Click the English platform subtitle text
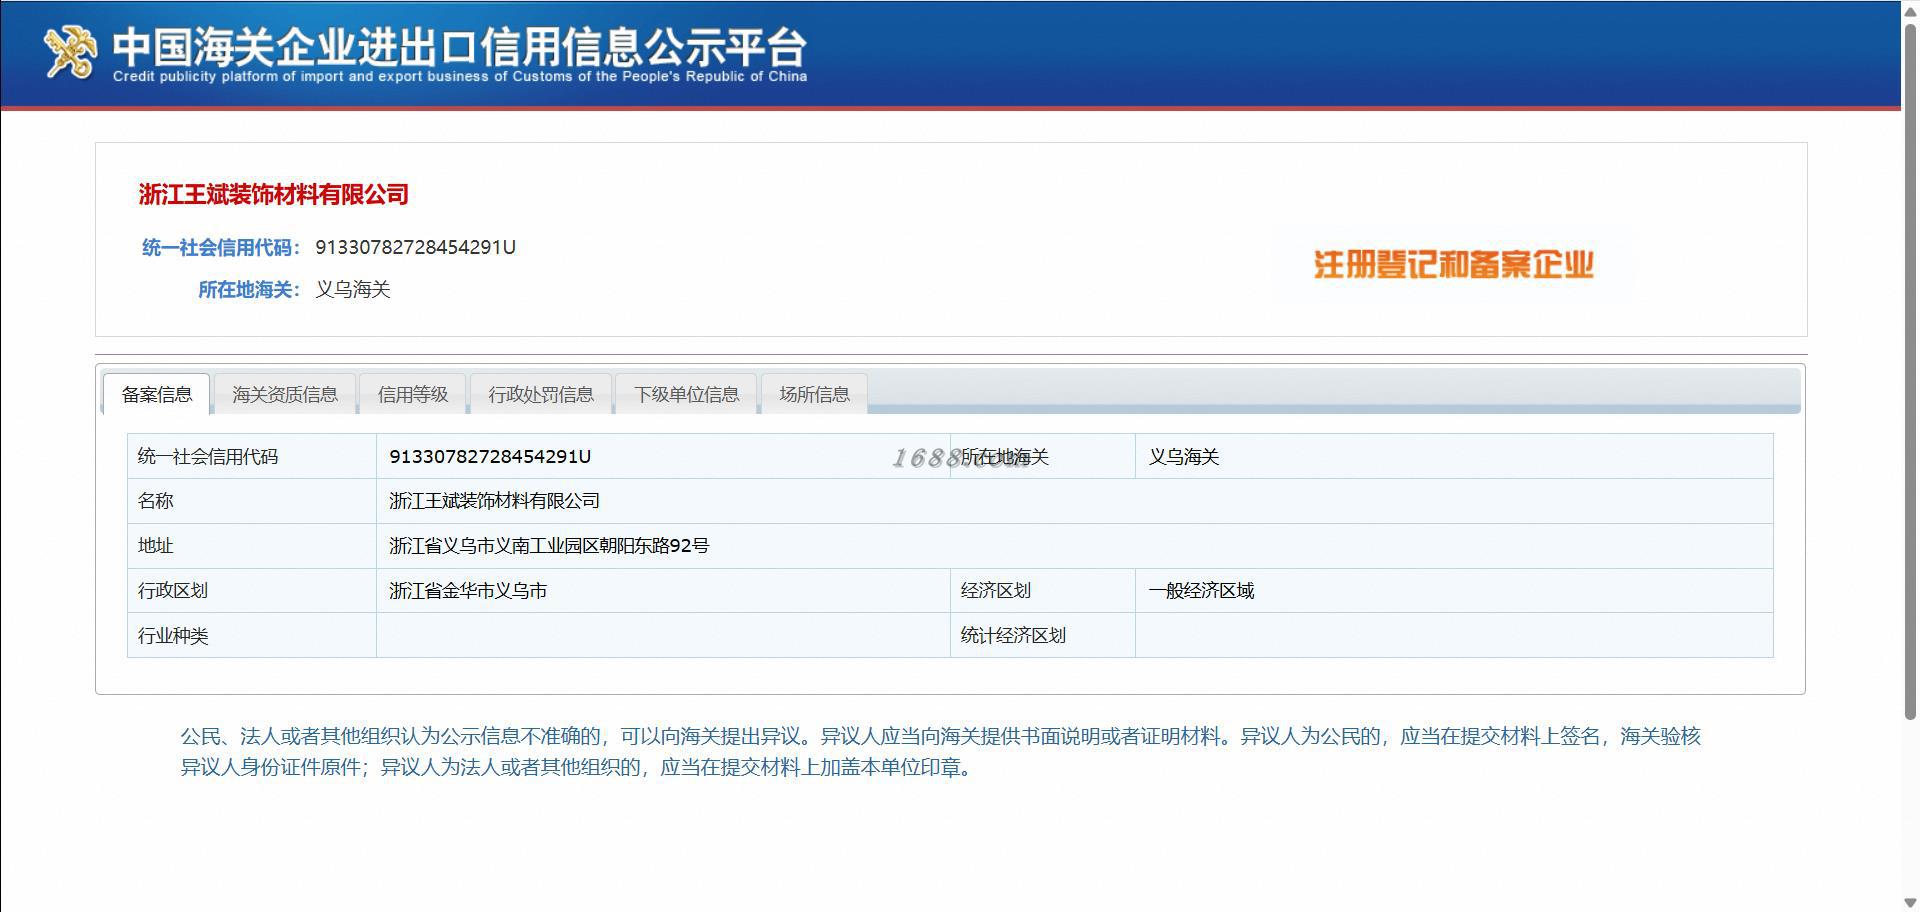This screenshot has height=912, width=1920. click(460, 76)
